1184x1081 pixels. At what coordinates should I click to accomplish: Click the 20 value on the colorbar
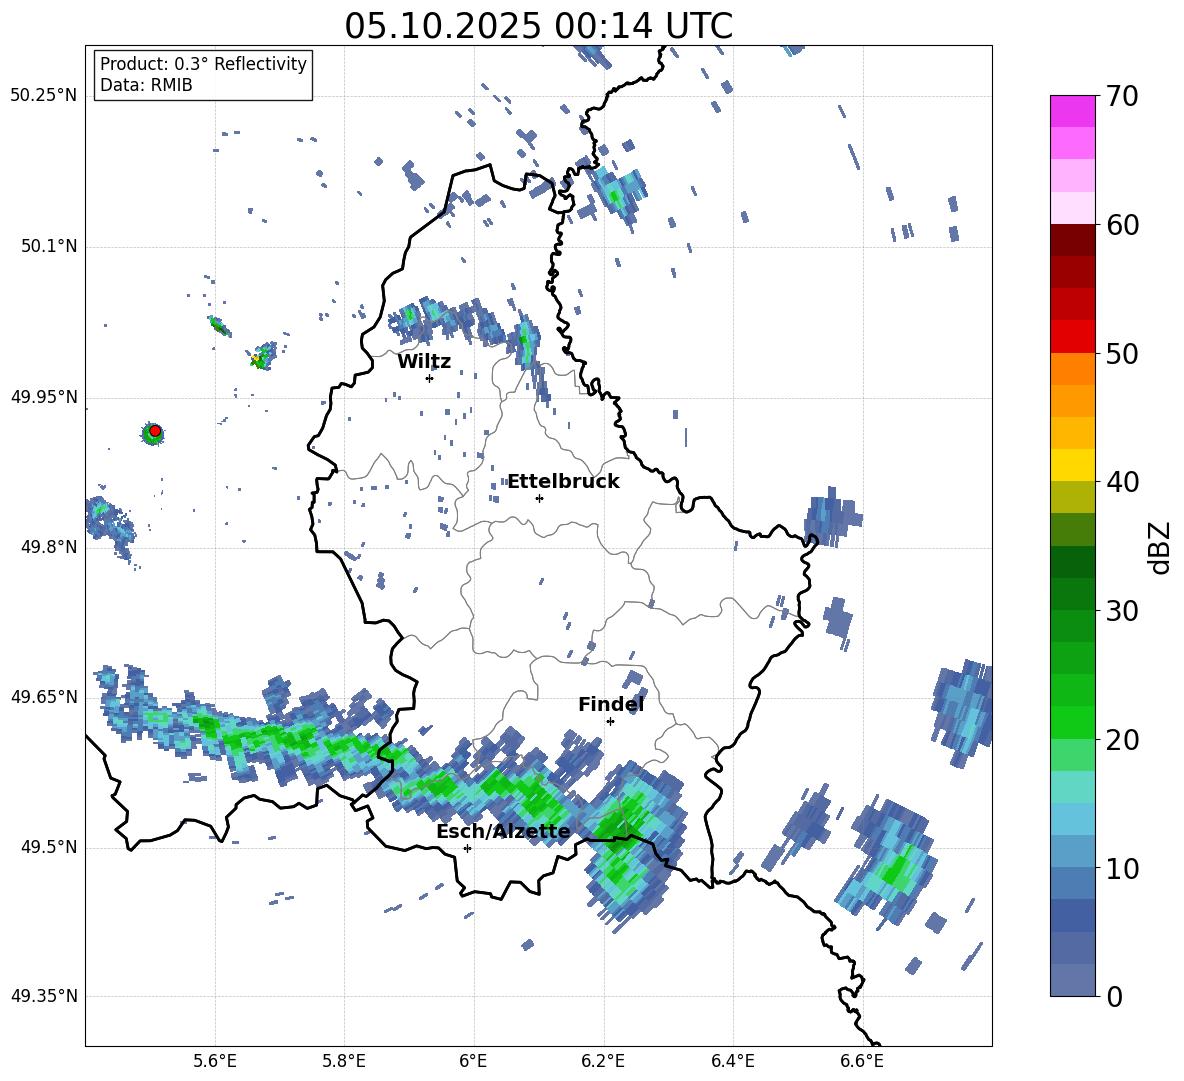click(x=1122, y=740)
